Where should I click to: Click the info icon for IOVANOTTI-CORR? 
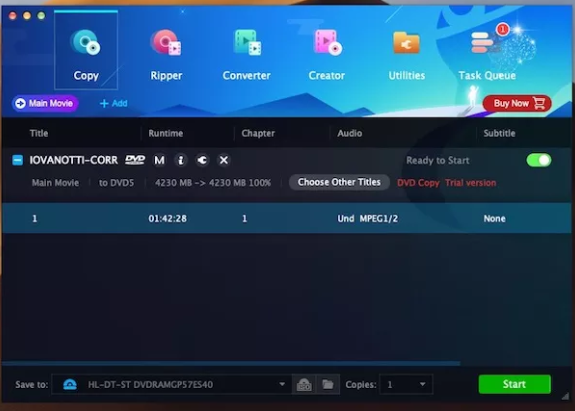(x=180, y=160)
